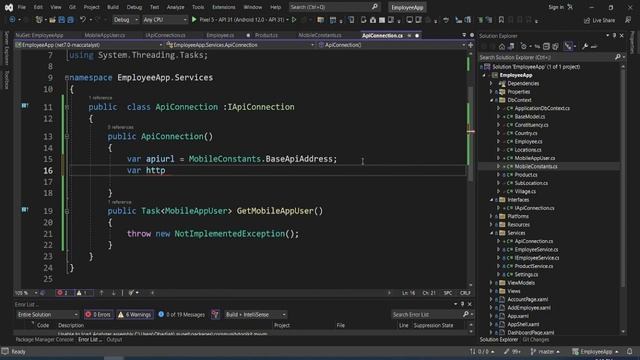Click the search magnifier in title bar

(375, 7)
